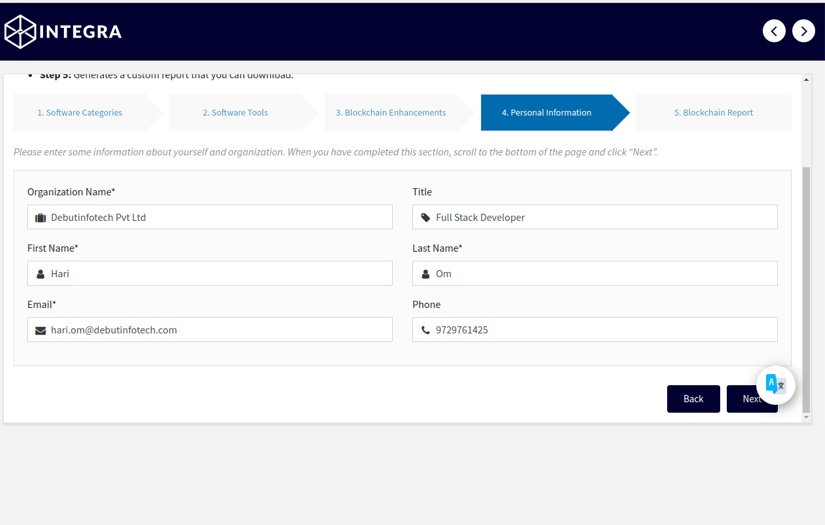825x525 pixels.
Task: Click person icon in Last Name field
Action: point(426,274)
